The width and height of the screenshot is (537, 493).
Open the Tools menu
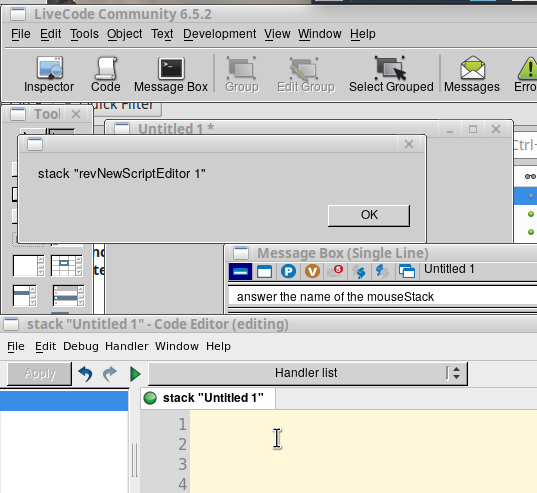(x=85, y=34)
